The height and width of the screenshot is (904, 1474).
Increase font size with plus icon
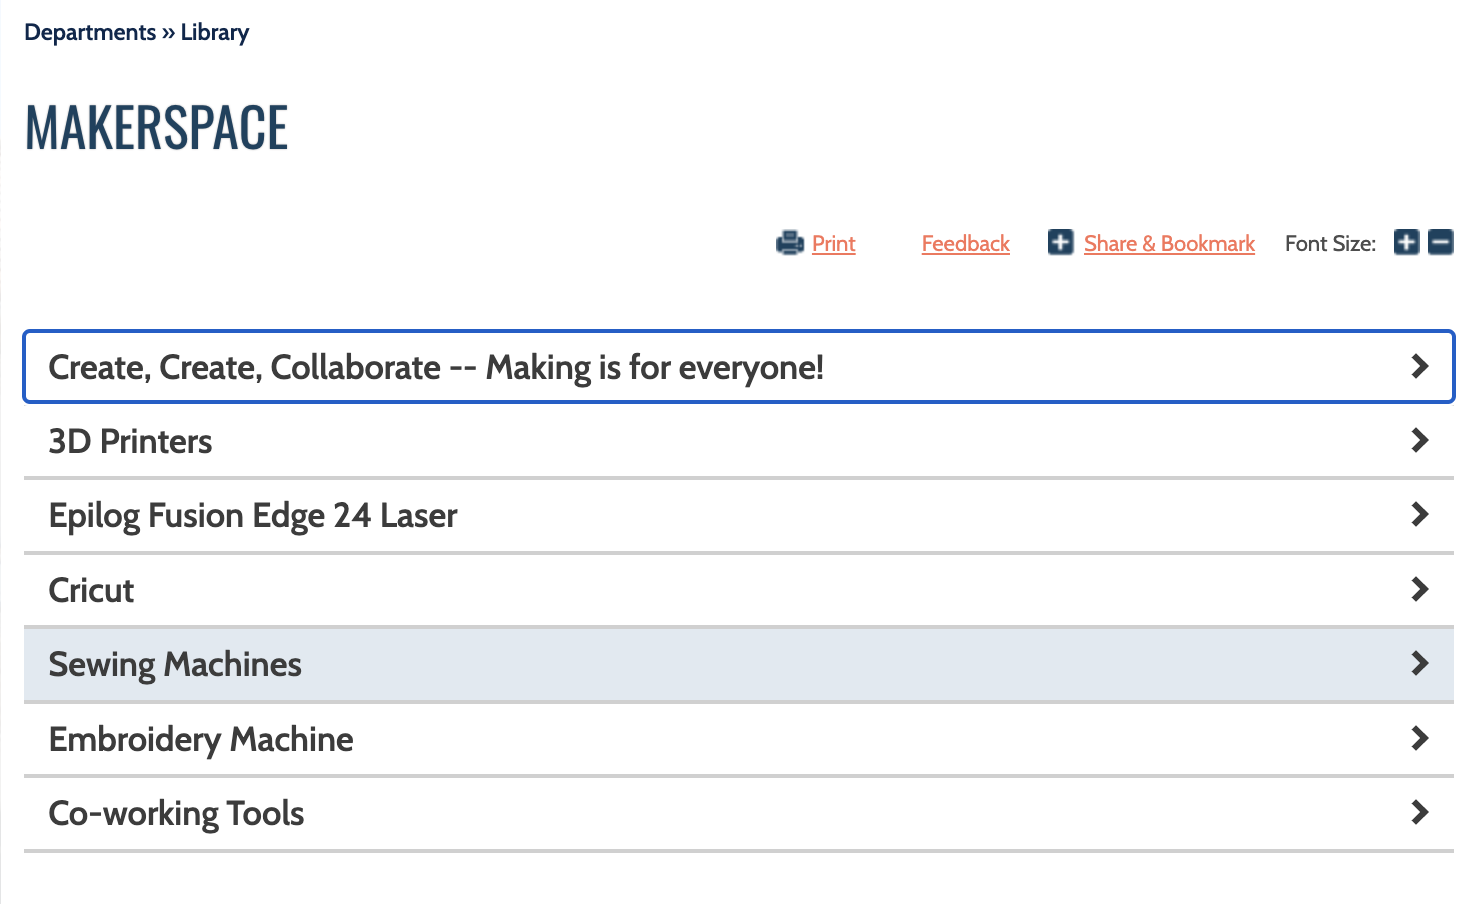click(x=1406, y=242)
